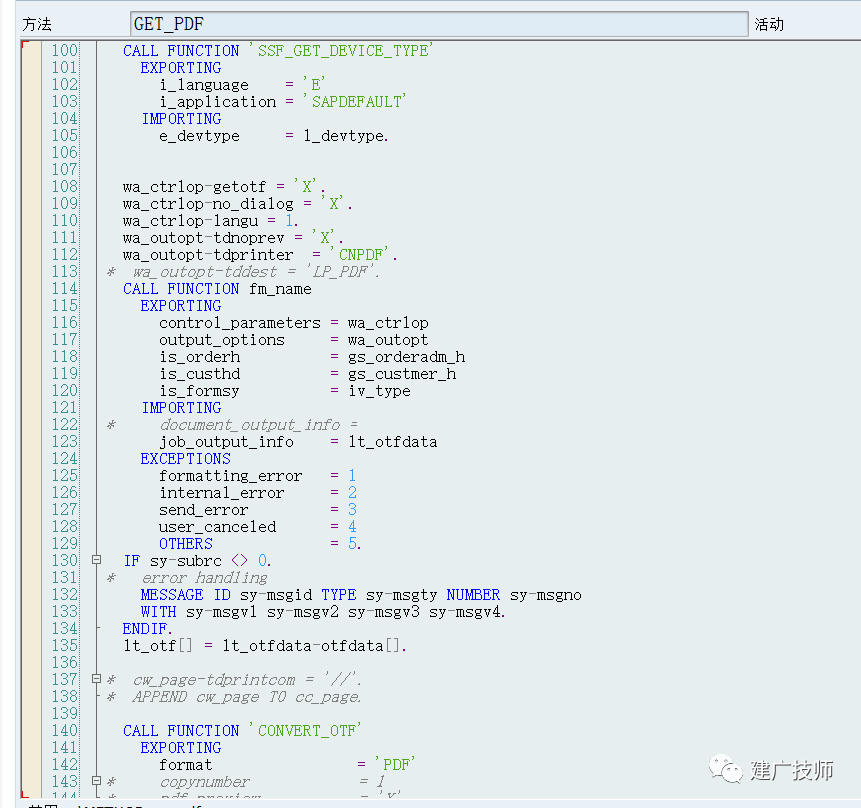
Task: Collapse the IF block at line 130
Action: point(97,560)
